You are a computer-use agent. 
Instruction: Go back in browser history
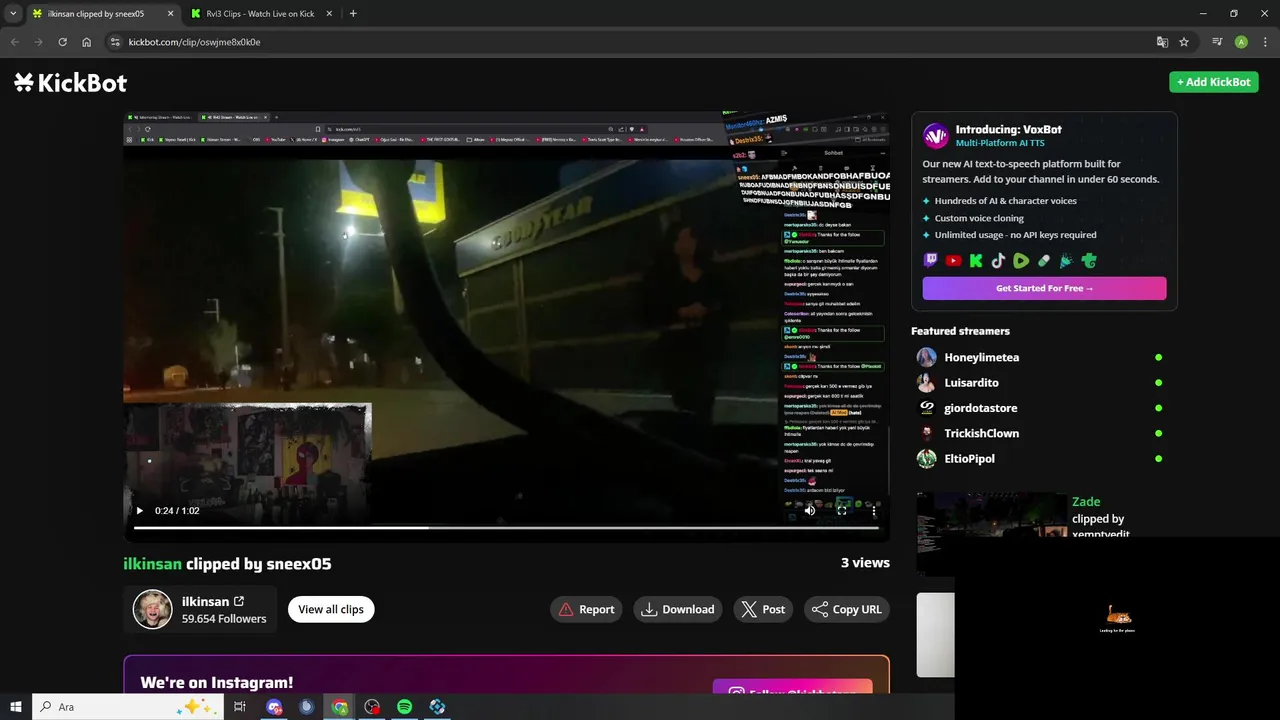pyautogui.click(x=15, y=42)
